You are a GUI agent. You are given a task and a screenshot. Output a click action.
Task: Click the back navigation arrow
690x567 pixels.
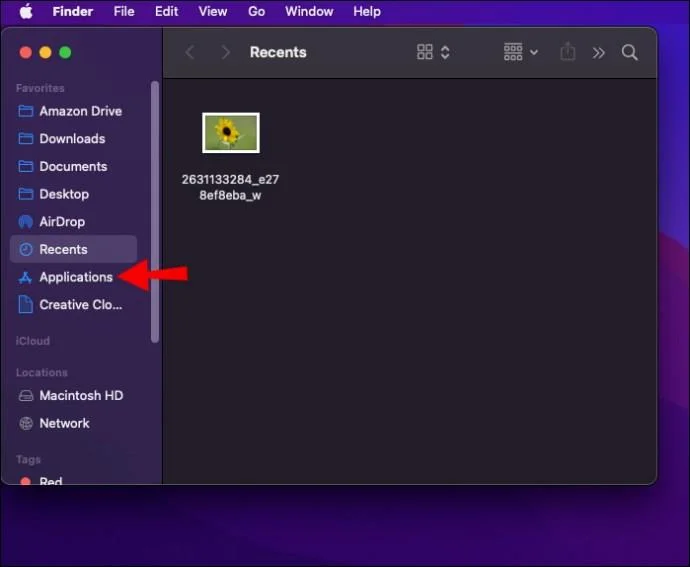point(190,52)
